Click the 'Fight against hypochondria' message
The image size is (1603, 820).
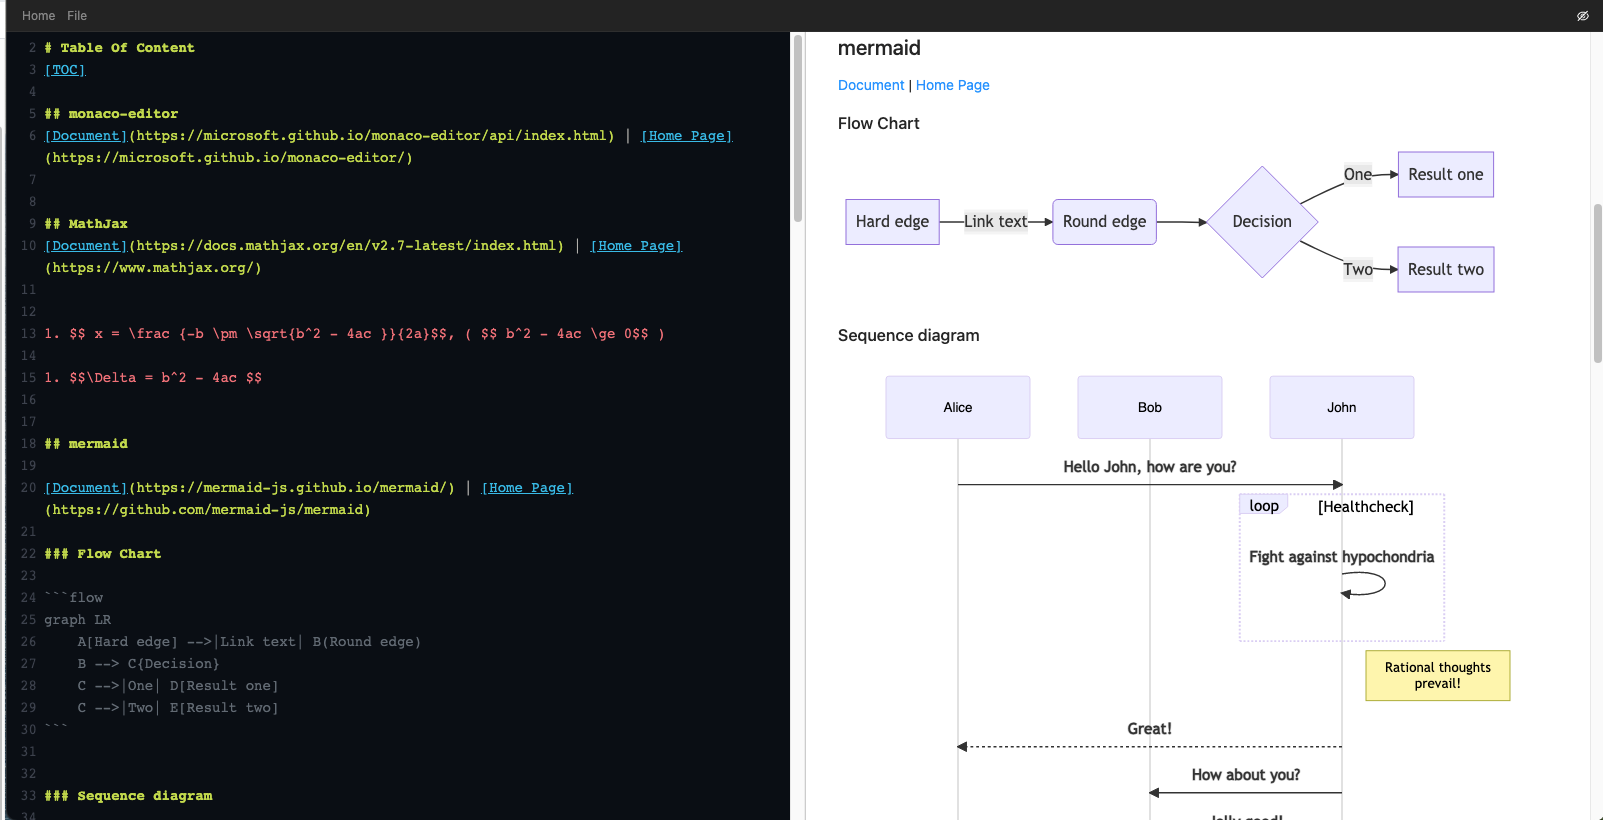click(1342, 557)
